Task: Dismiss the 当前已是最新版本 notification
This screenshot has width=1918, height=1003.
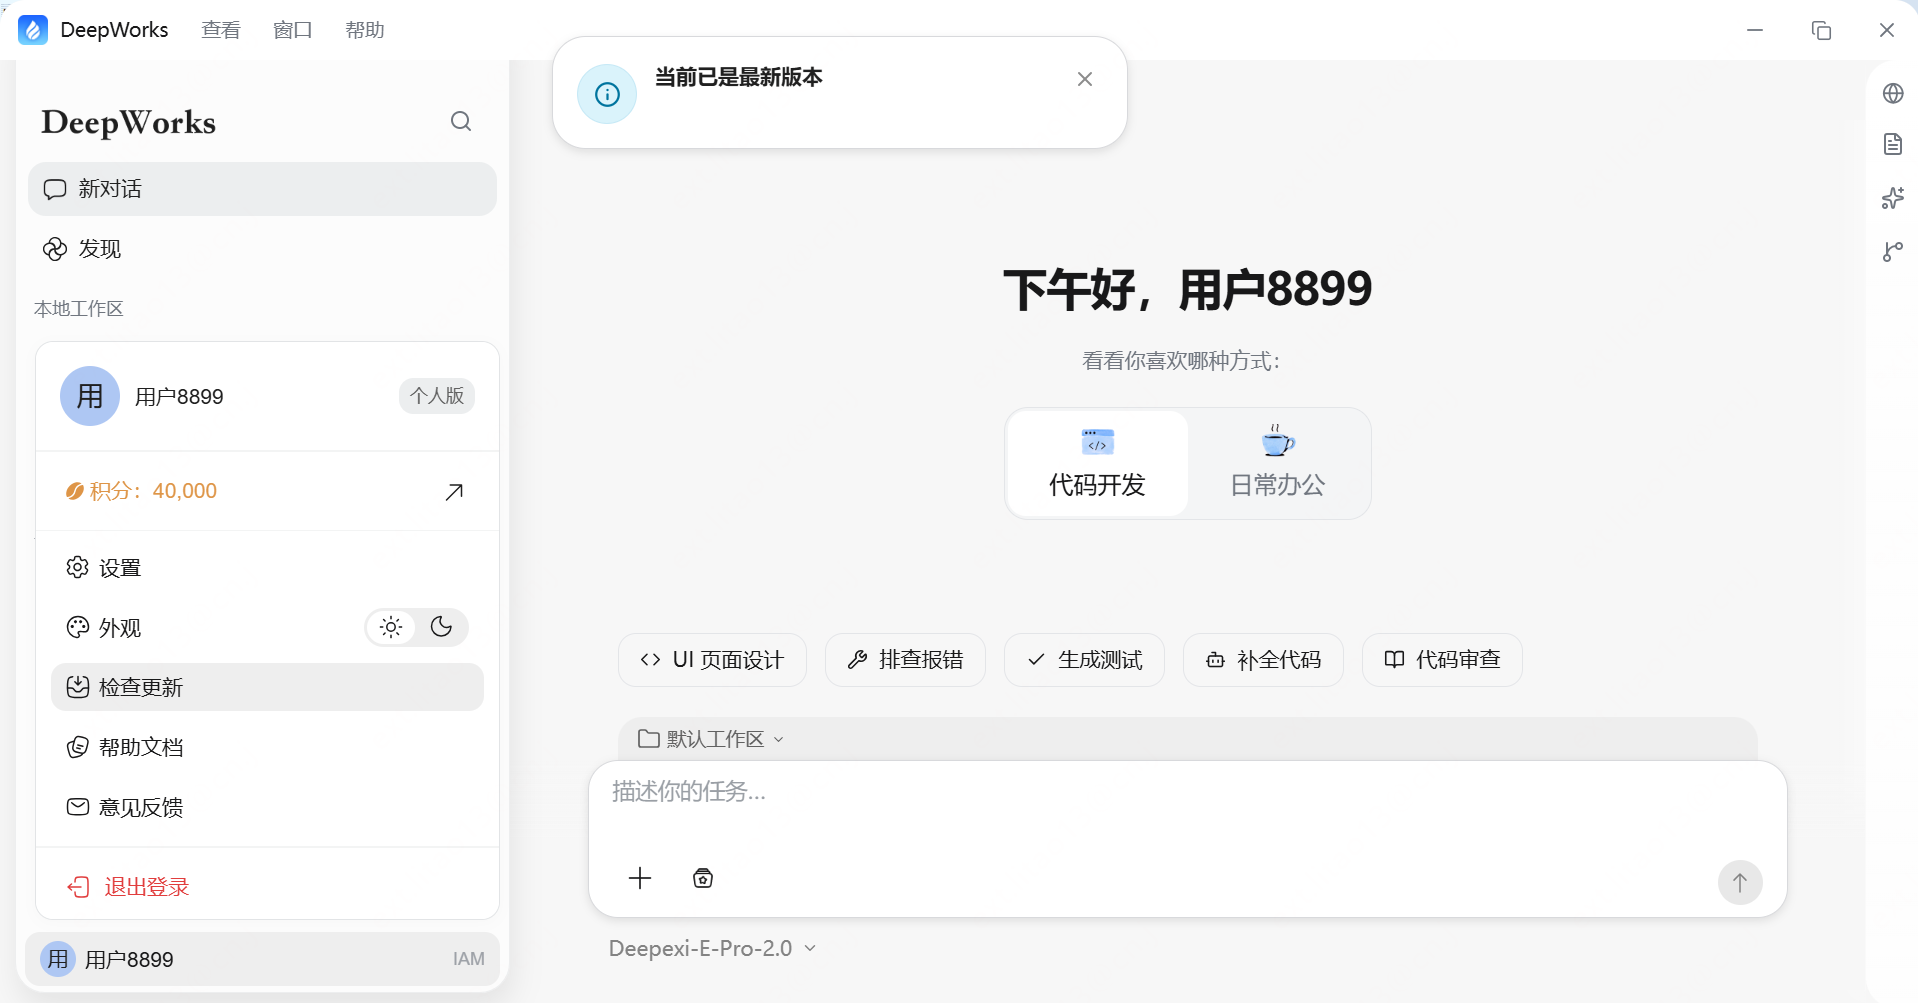Action: pos(1085,79)
